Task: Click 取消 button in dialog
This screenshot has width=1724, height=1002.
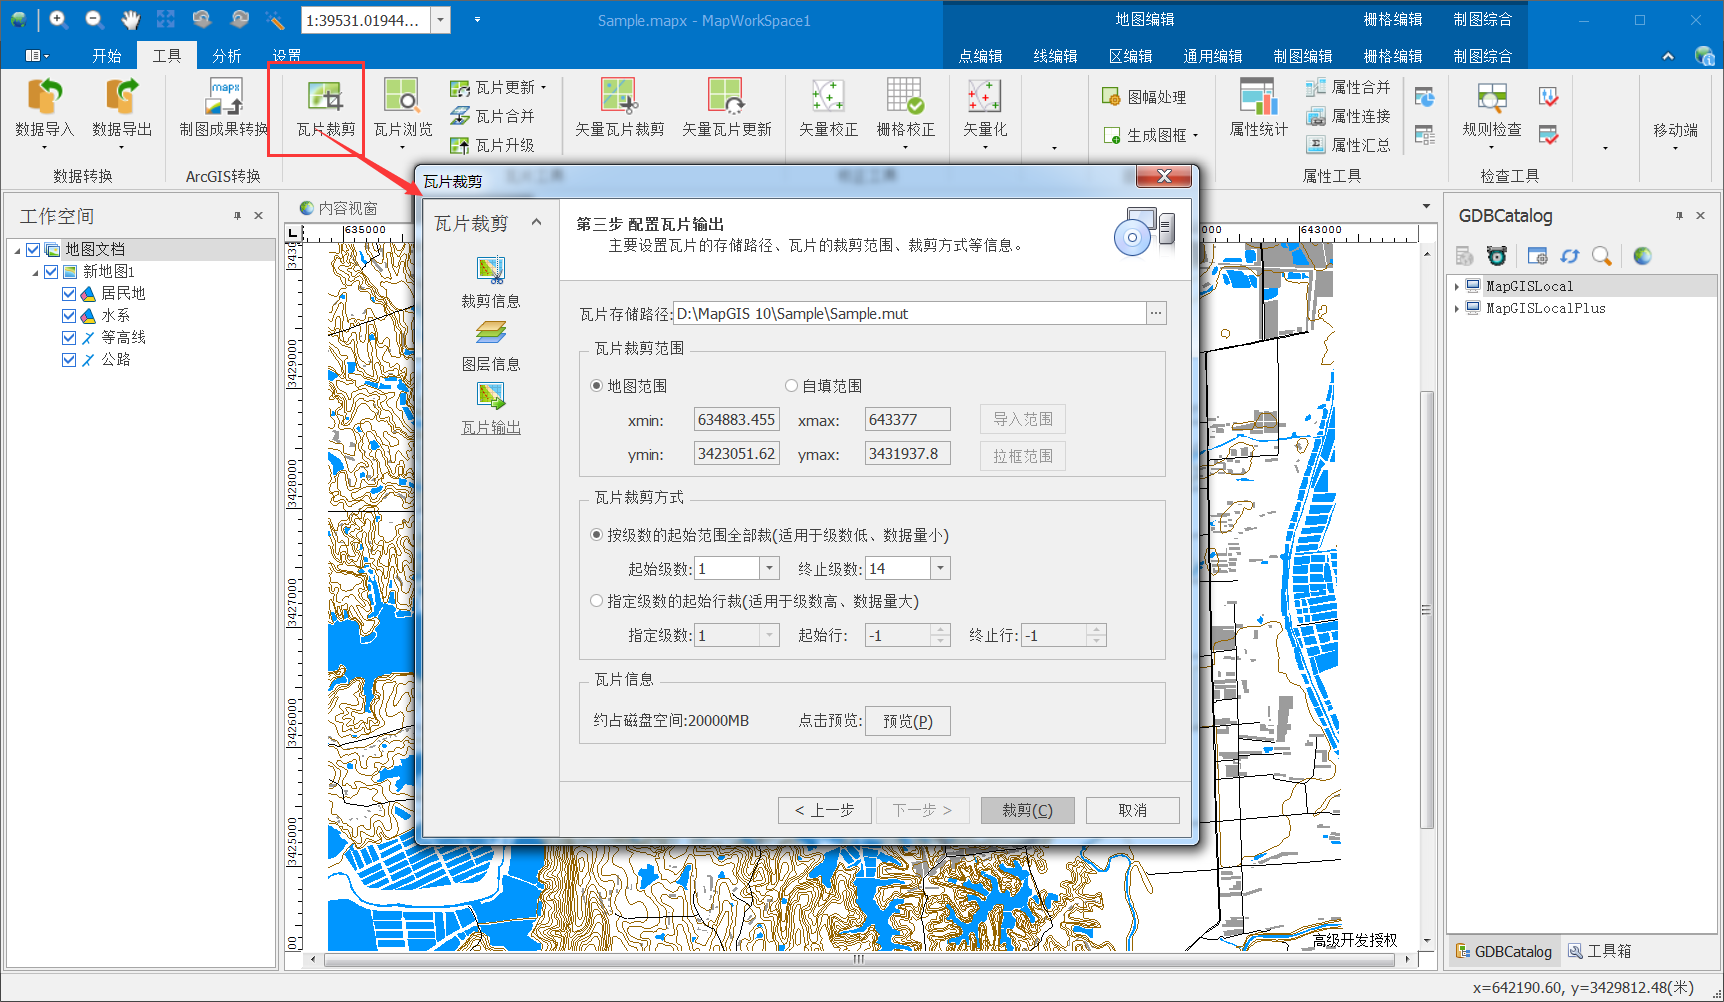Action: tap(1133, 810)
